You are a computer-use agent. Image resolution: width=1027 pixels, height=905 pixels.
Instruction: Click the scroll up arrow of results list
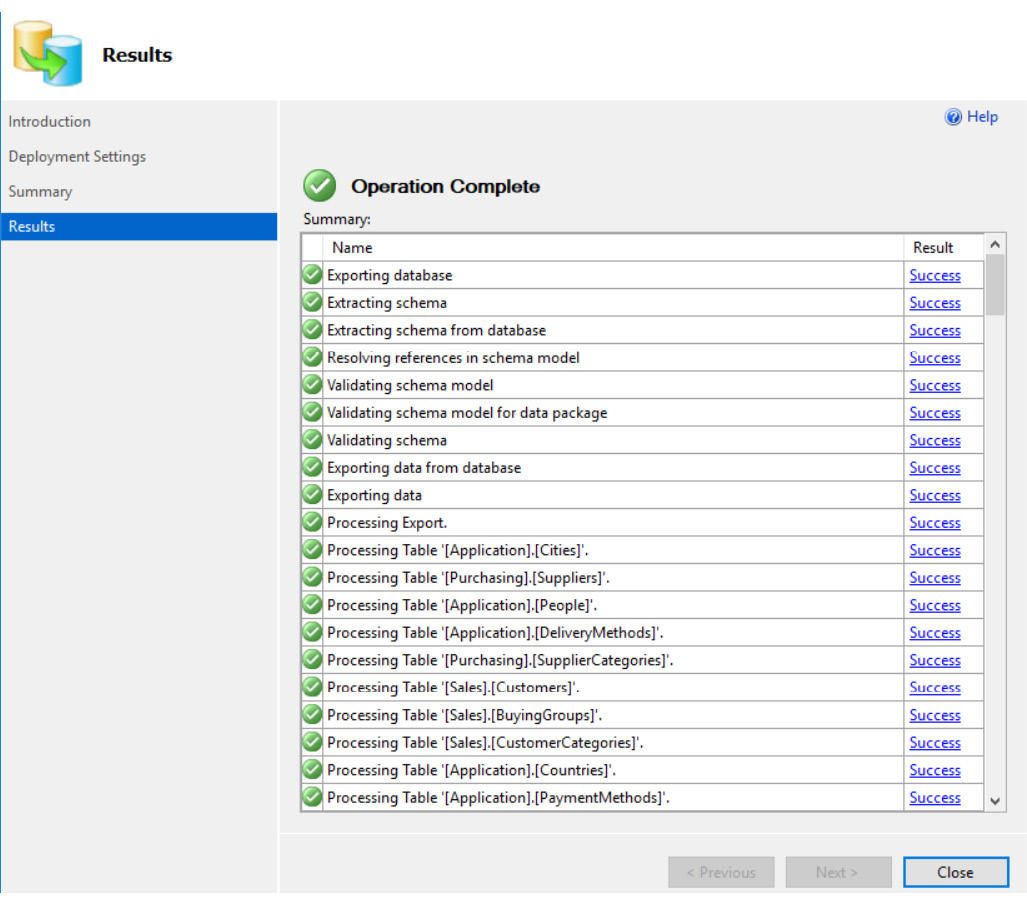994,245
